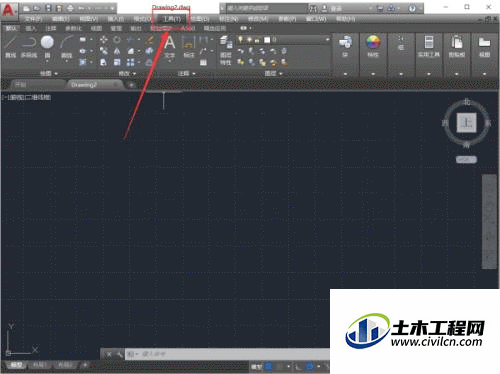Toggle the grid display in status bar
Screen dimensions: 500x374
coord(268,367)
